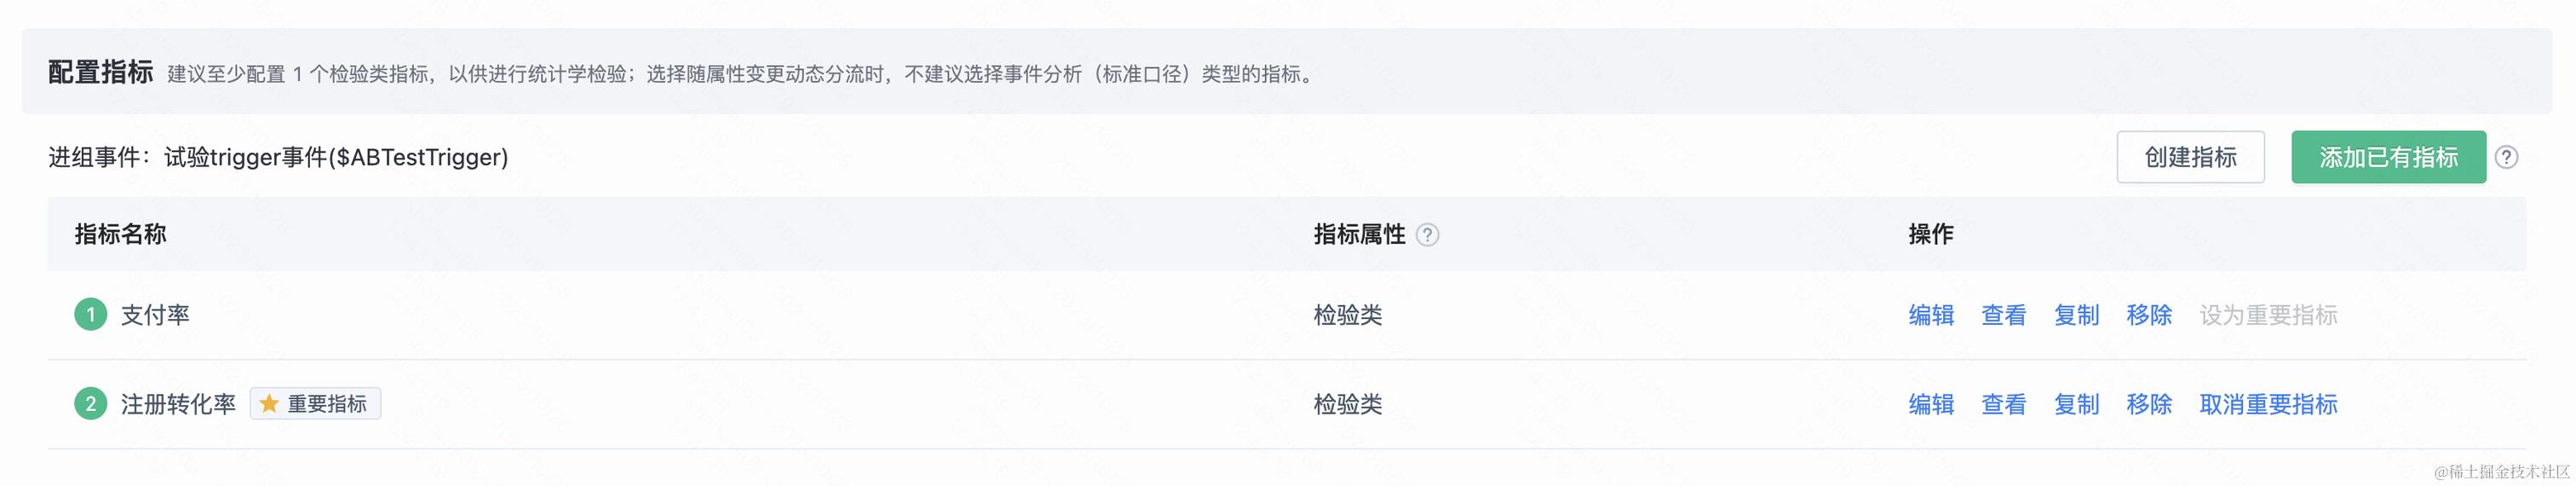Click green number 2 badge for 注册转化率
The height and width of the screenshot is (486, 2576).
point(91,404)
